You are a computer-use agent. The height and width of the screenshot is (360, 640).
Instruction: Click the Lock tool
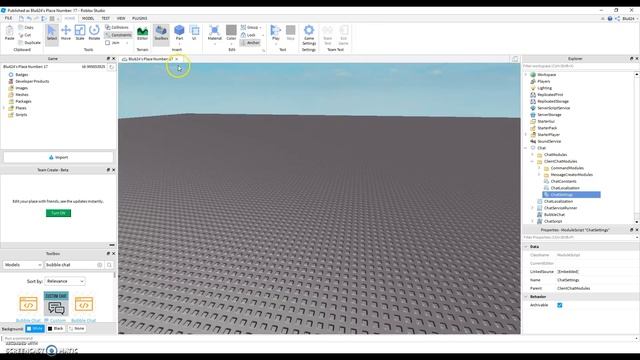click(x=249, y=35)
